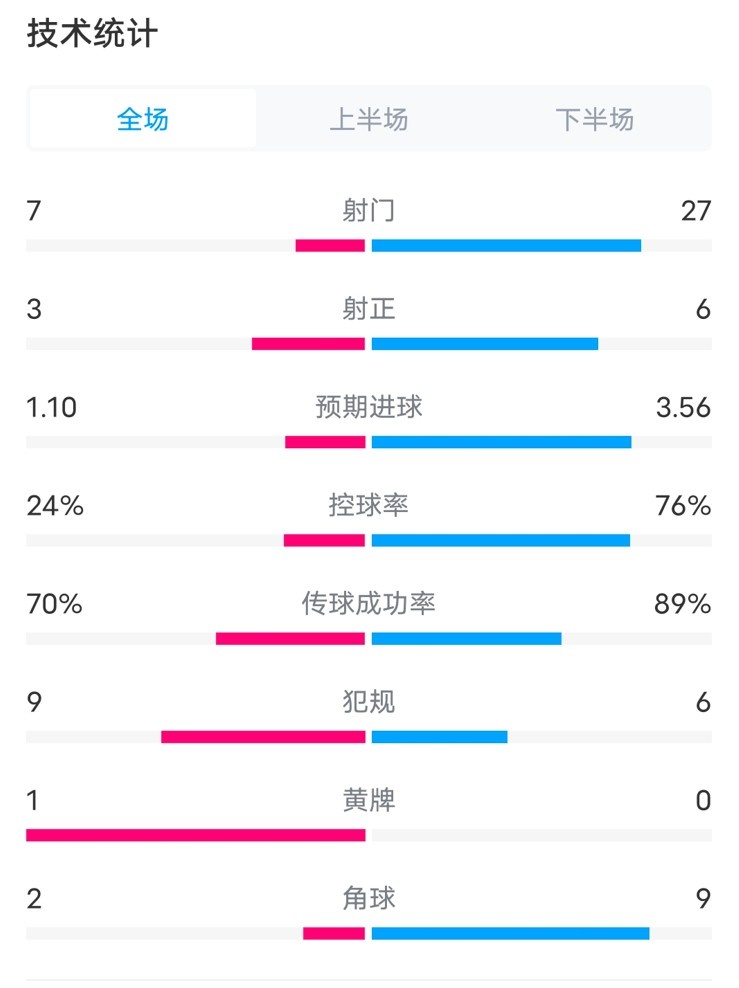Click the blue 射门 stat bar

[505, 242]
